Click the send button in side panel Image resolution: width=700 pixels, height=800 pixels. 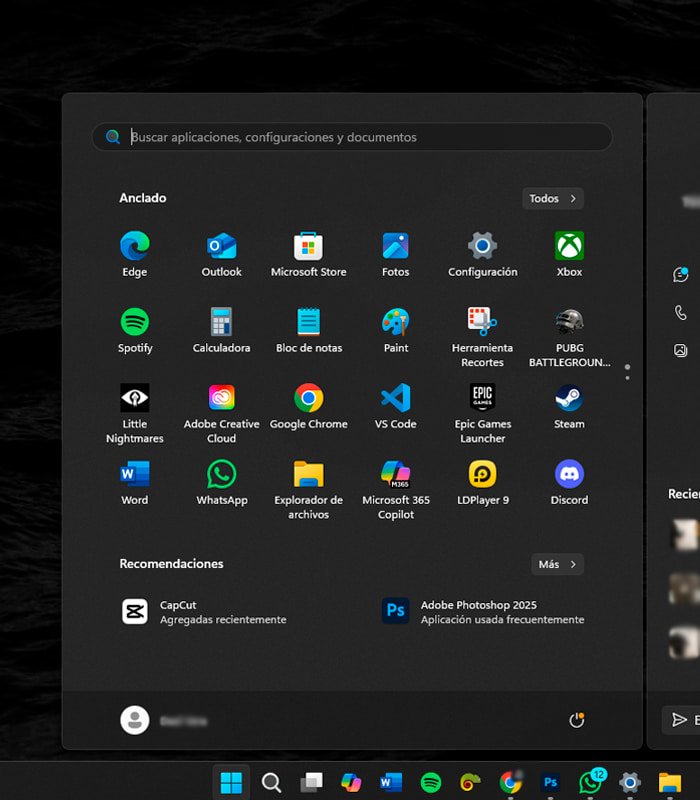coord(682,719)
